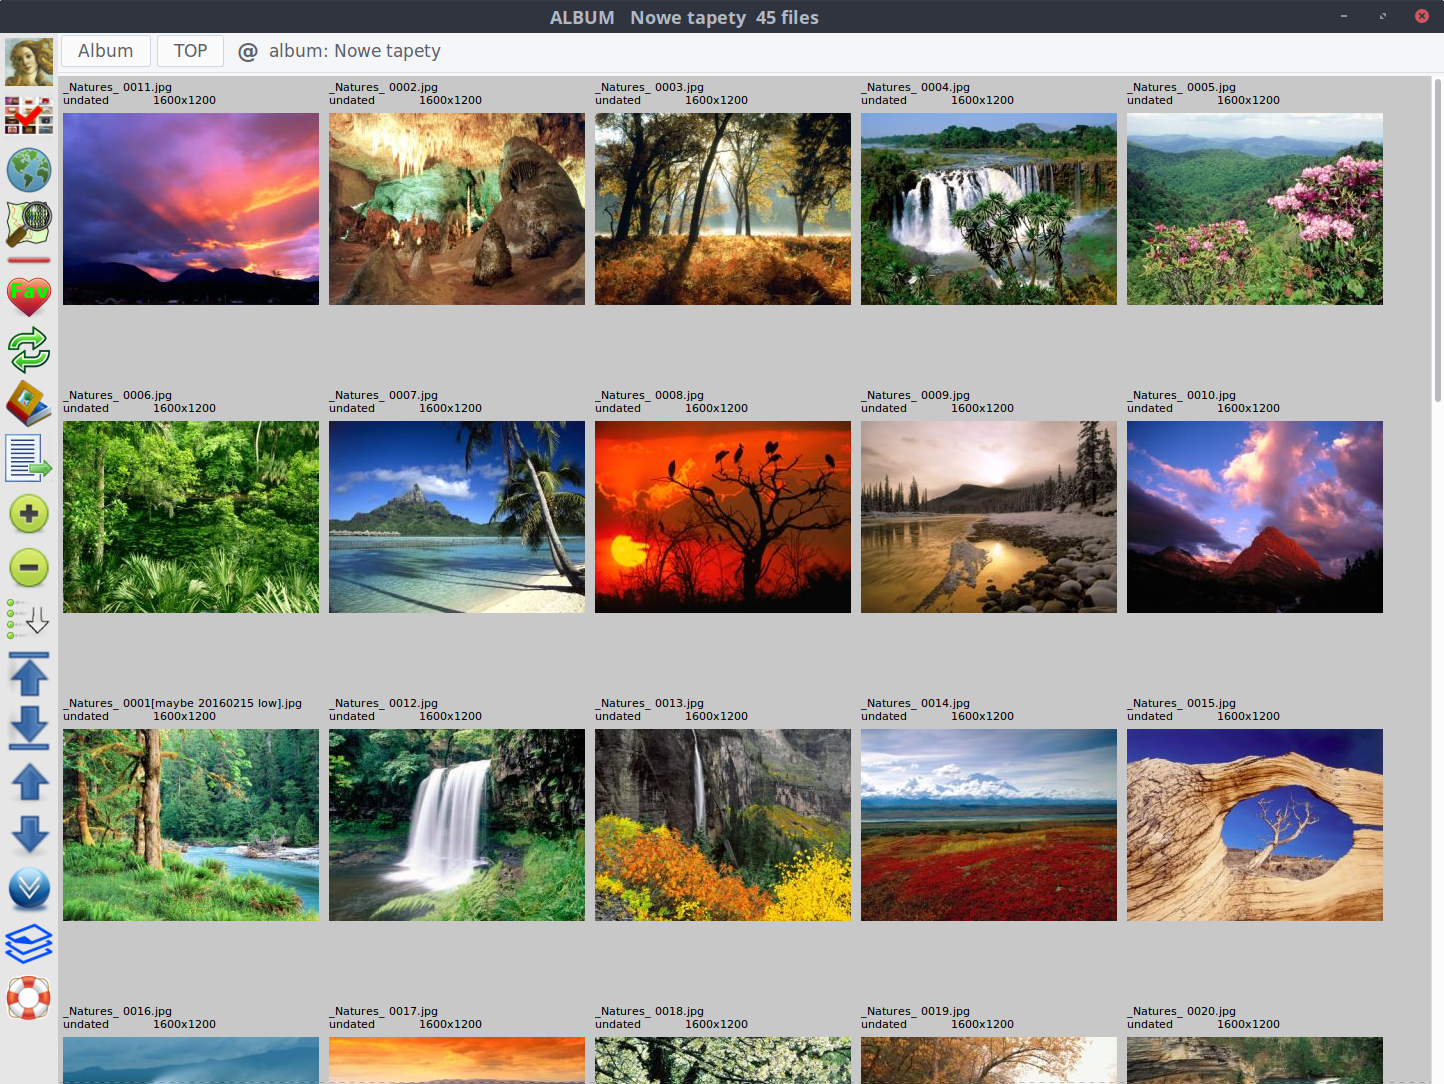Open the rock arch thumbnail _Natures_ 0015
The width and height of the screenshot is (1444, 1084).
coord(1255,825)
